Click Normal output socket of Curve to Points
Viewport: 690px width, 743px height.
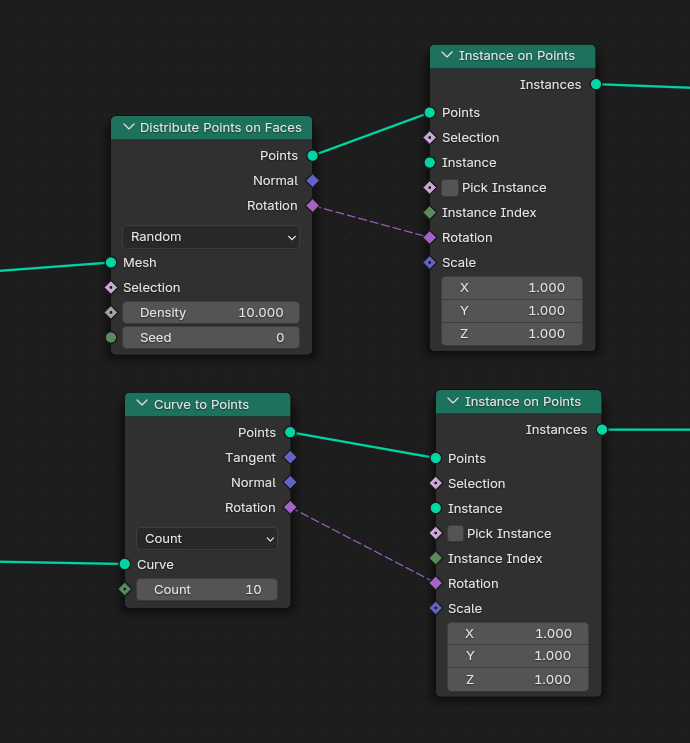[290, 482]
